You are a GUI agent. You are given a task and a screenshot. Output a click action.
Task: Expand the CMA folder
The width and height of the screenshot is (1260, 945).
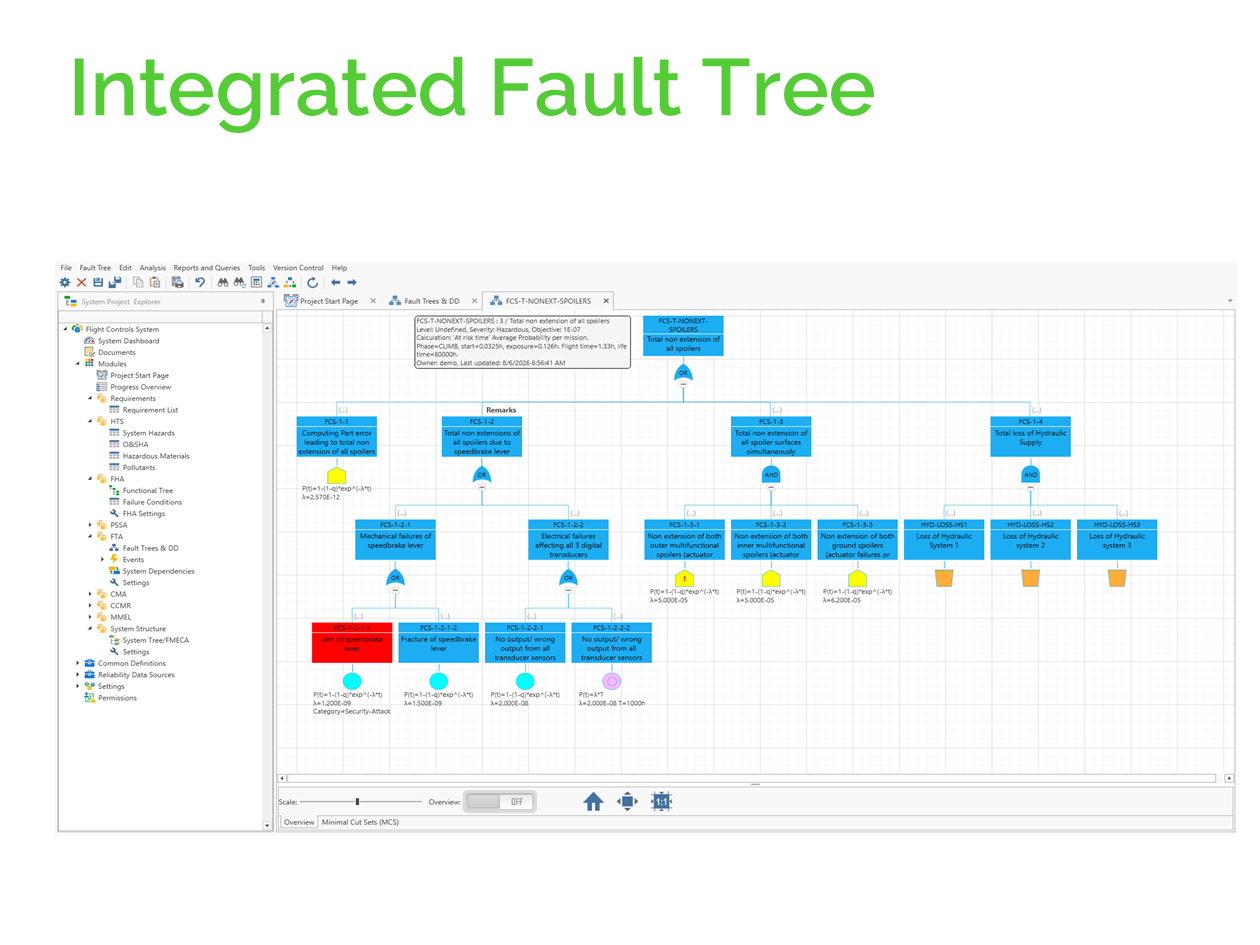tap(90, 594)
